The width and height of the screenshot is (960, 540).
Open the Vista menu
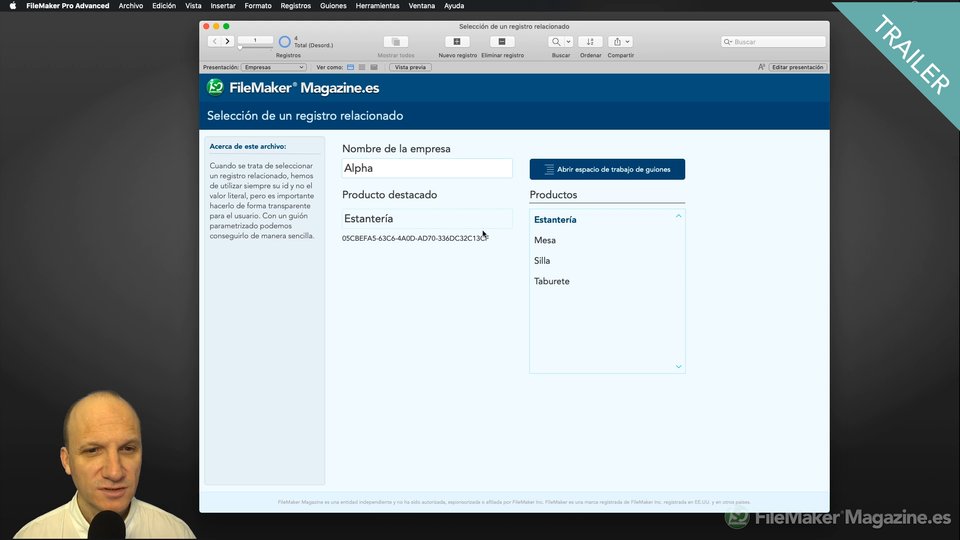tap(193, 6)
